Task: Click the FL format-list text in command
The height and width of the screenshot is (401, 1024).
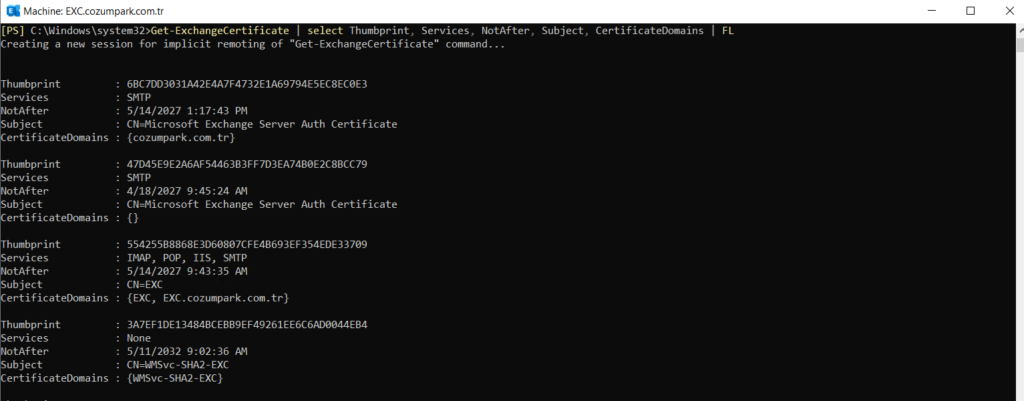Action: click(x=728, y=31)
